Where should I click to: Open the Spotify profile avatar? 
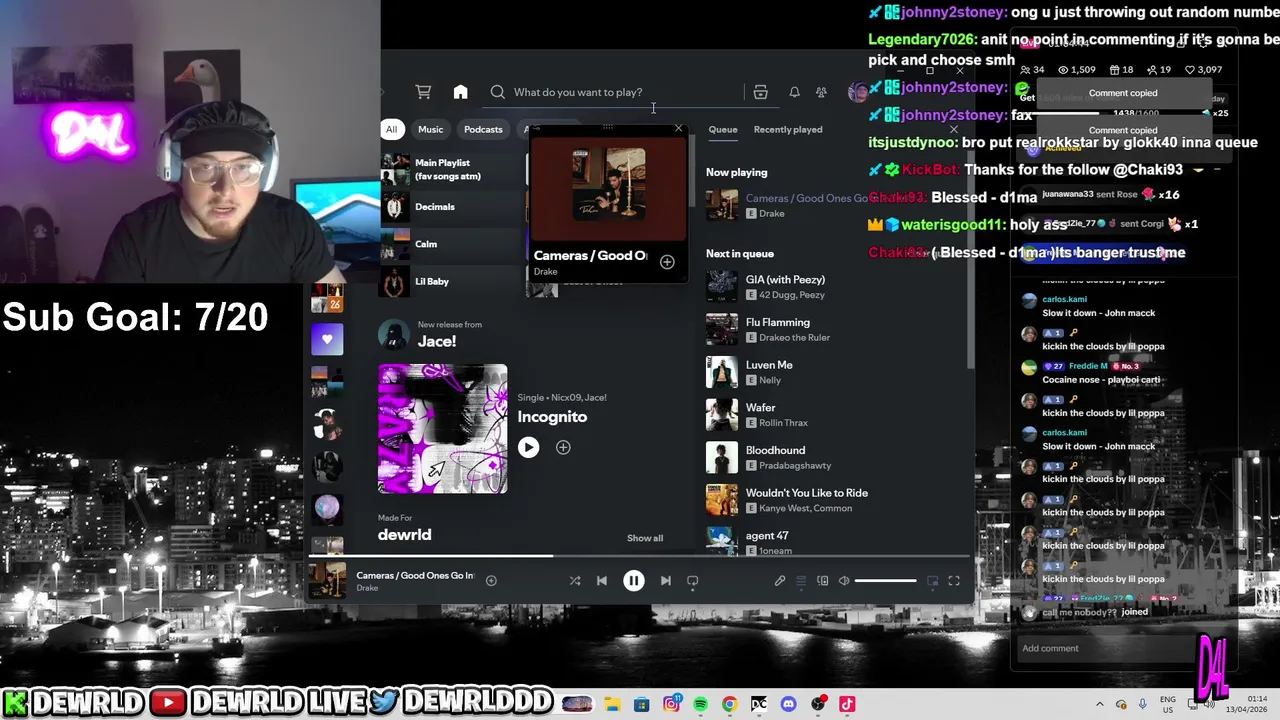(857, 92)
